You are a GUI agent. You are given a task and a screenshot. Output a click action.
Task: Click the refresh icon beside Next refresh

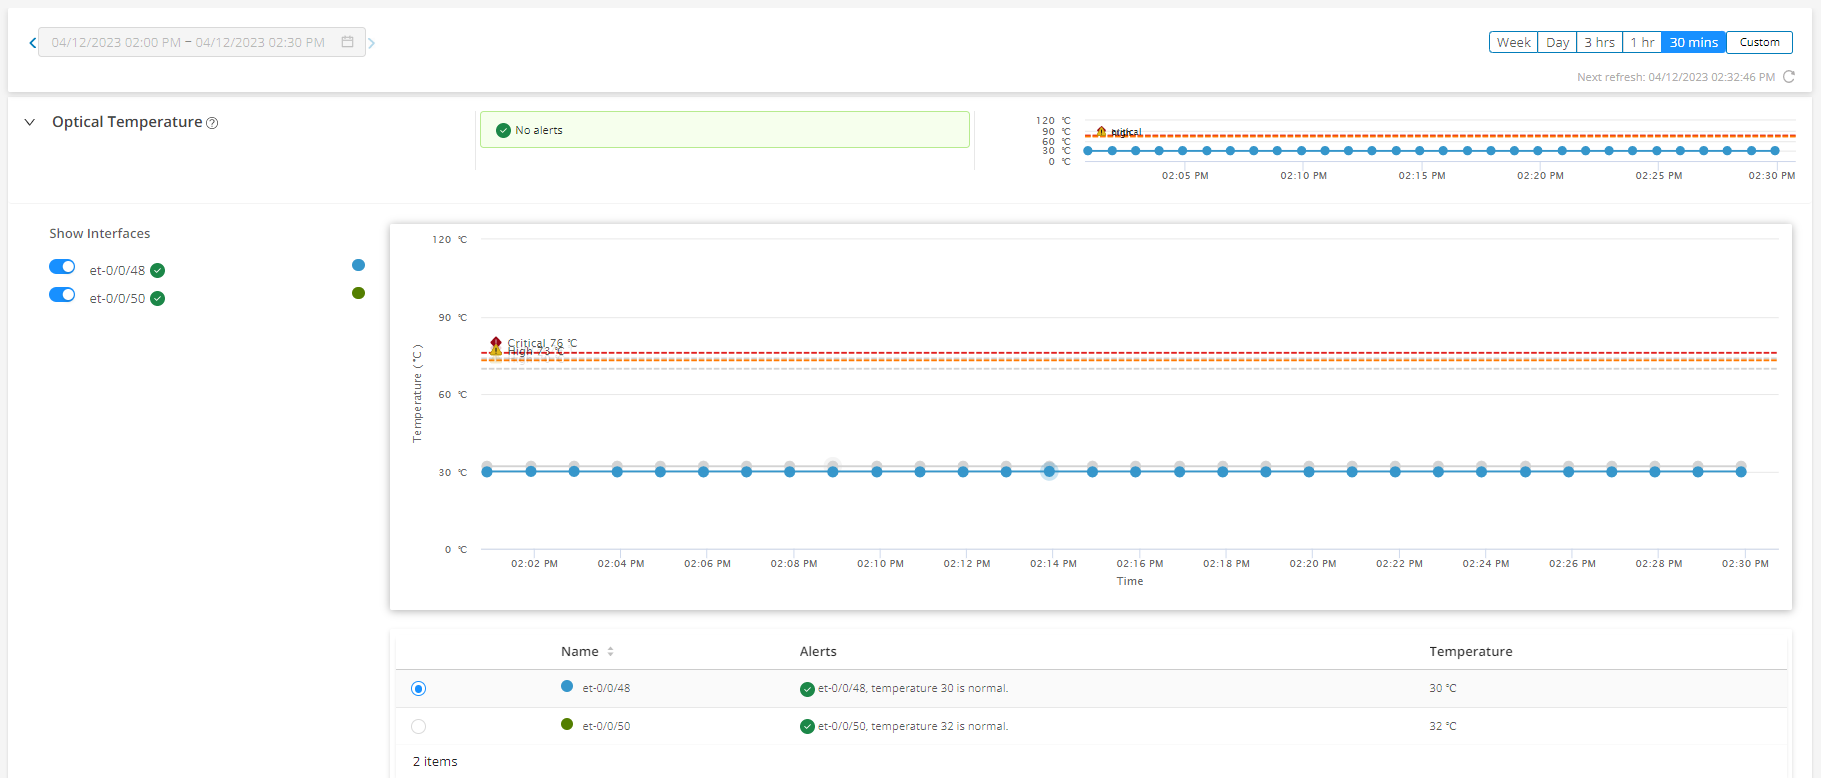(1789, 77)
